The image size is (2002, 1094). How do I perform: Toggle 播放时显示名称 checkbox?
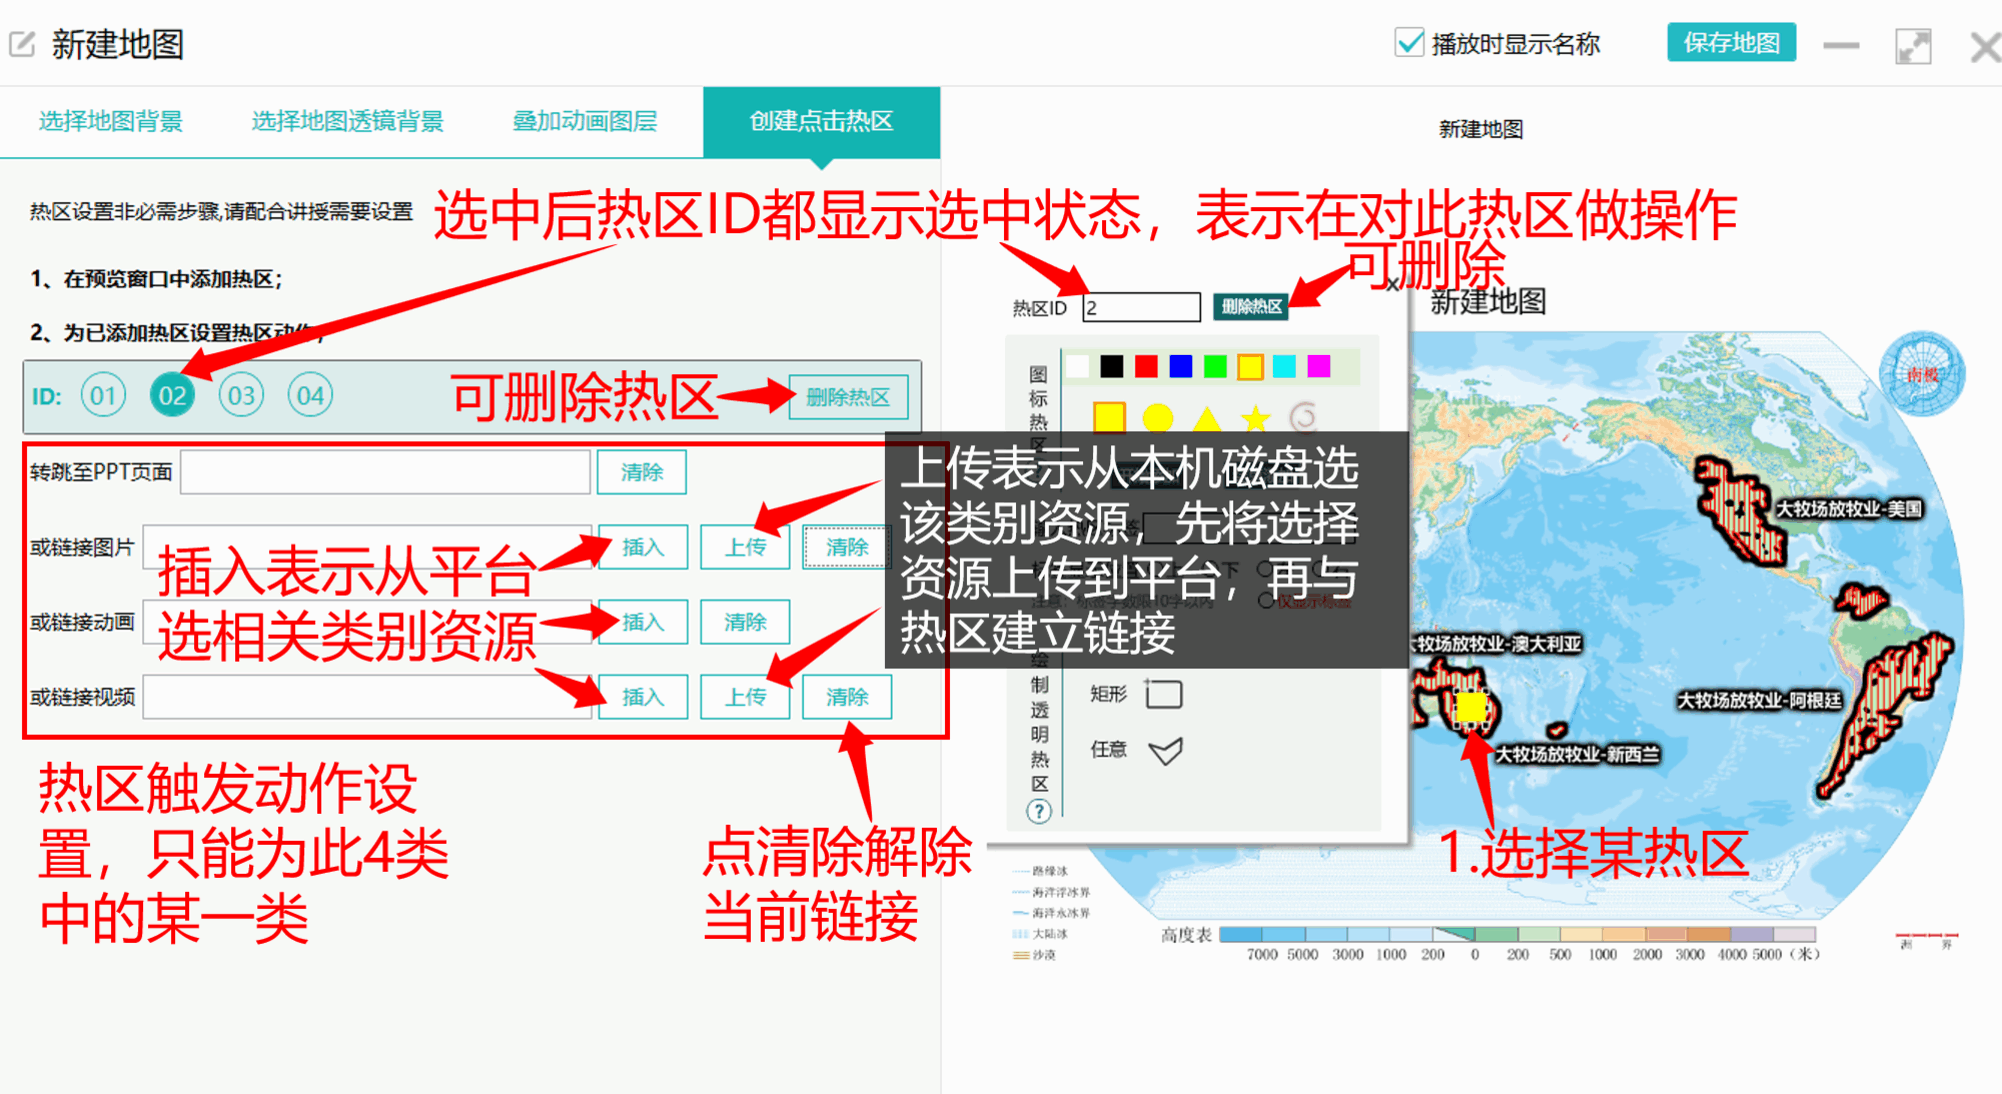[x=1409, y=43]
